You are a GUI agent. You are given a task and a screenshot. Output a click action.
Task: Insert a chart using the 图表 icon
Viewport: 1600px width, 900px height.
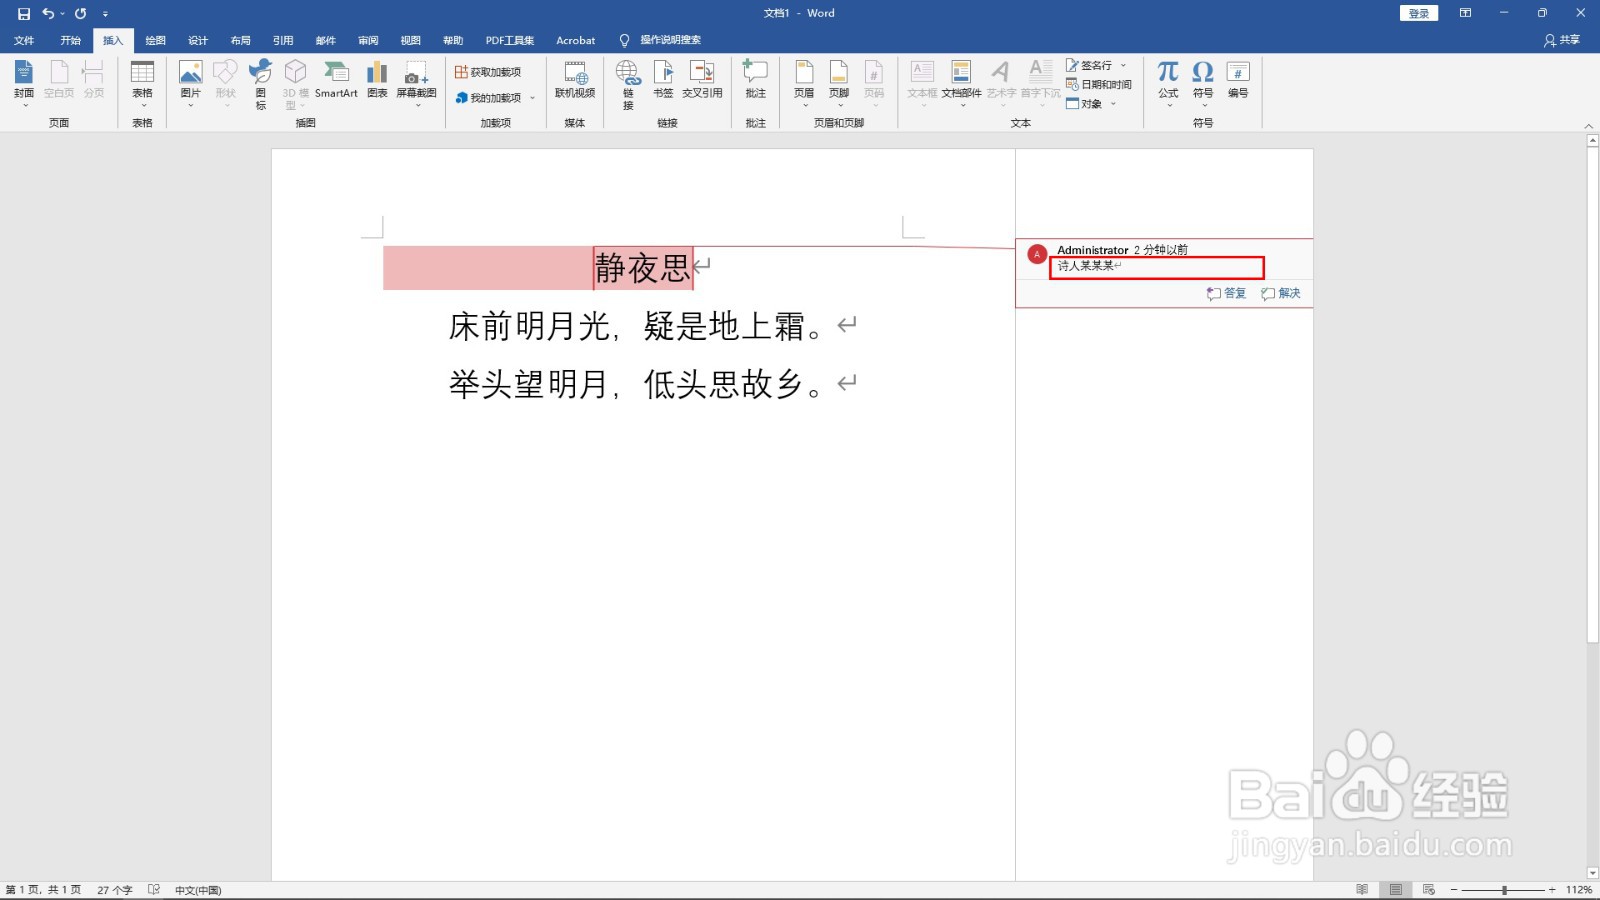coord(376,80)
